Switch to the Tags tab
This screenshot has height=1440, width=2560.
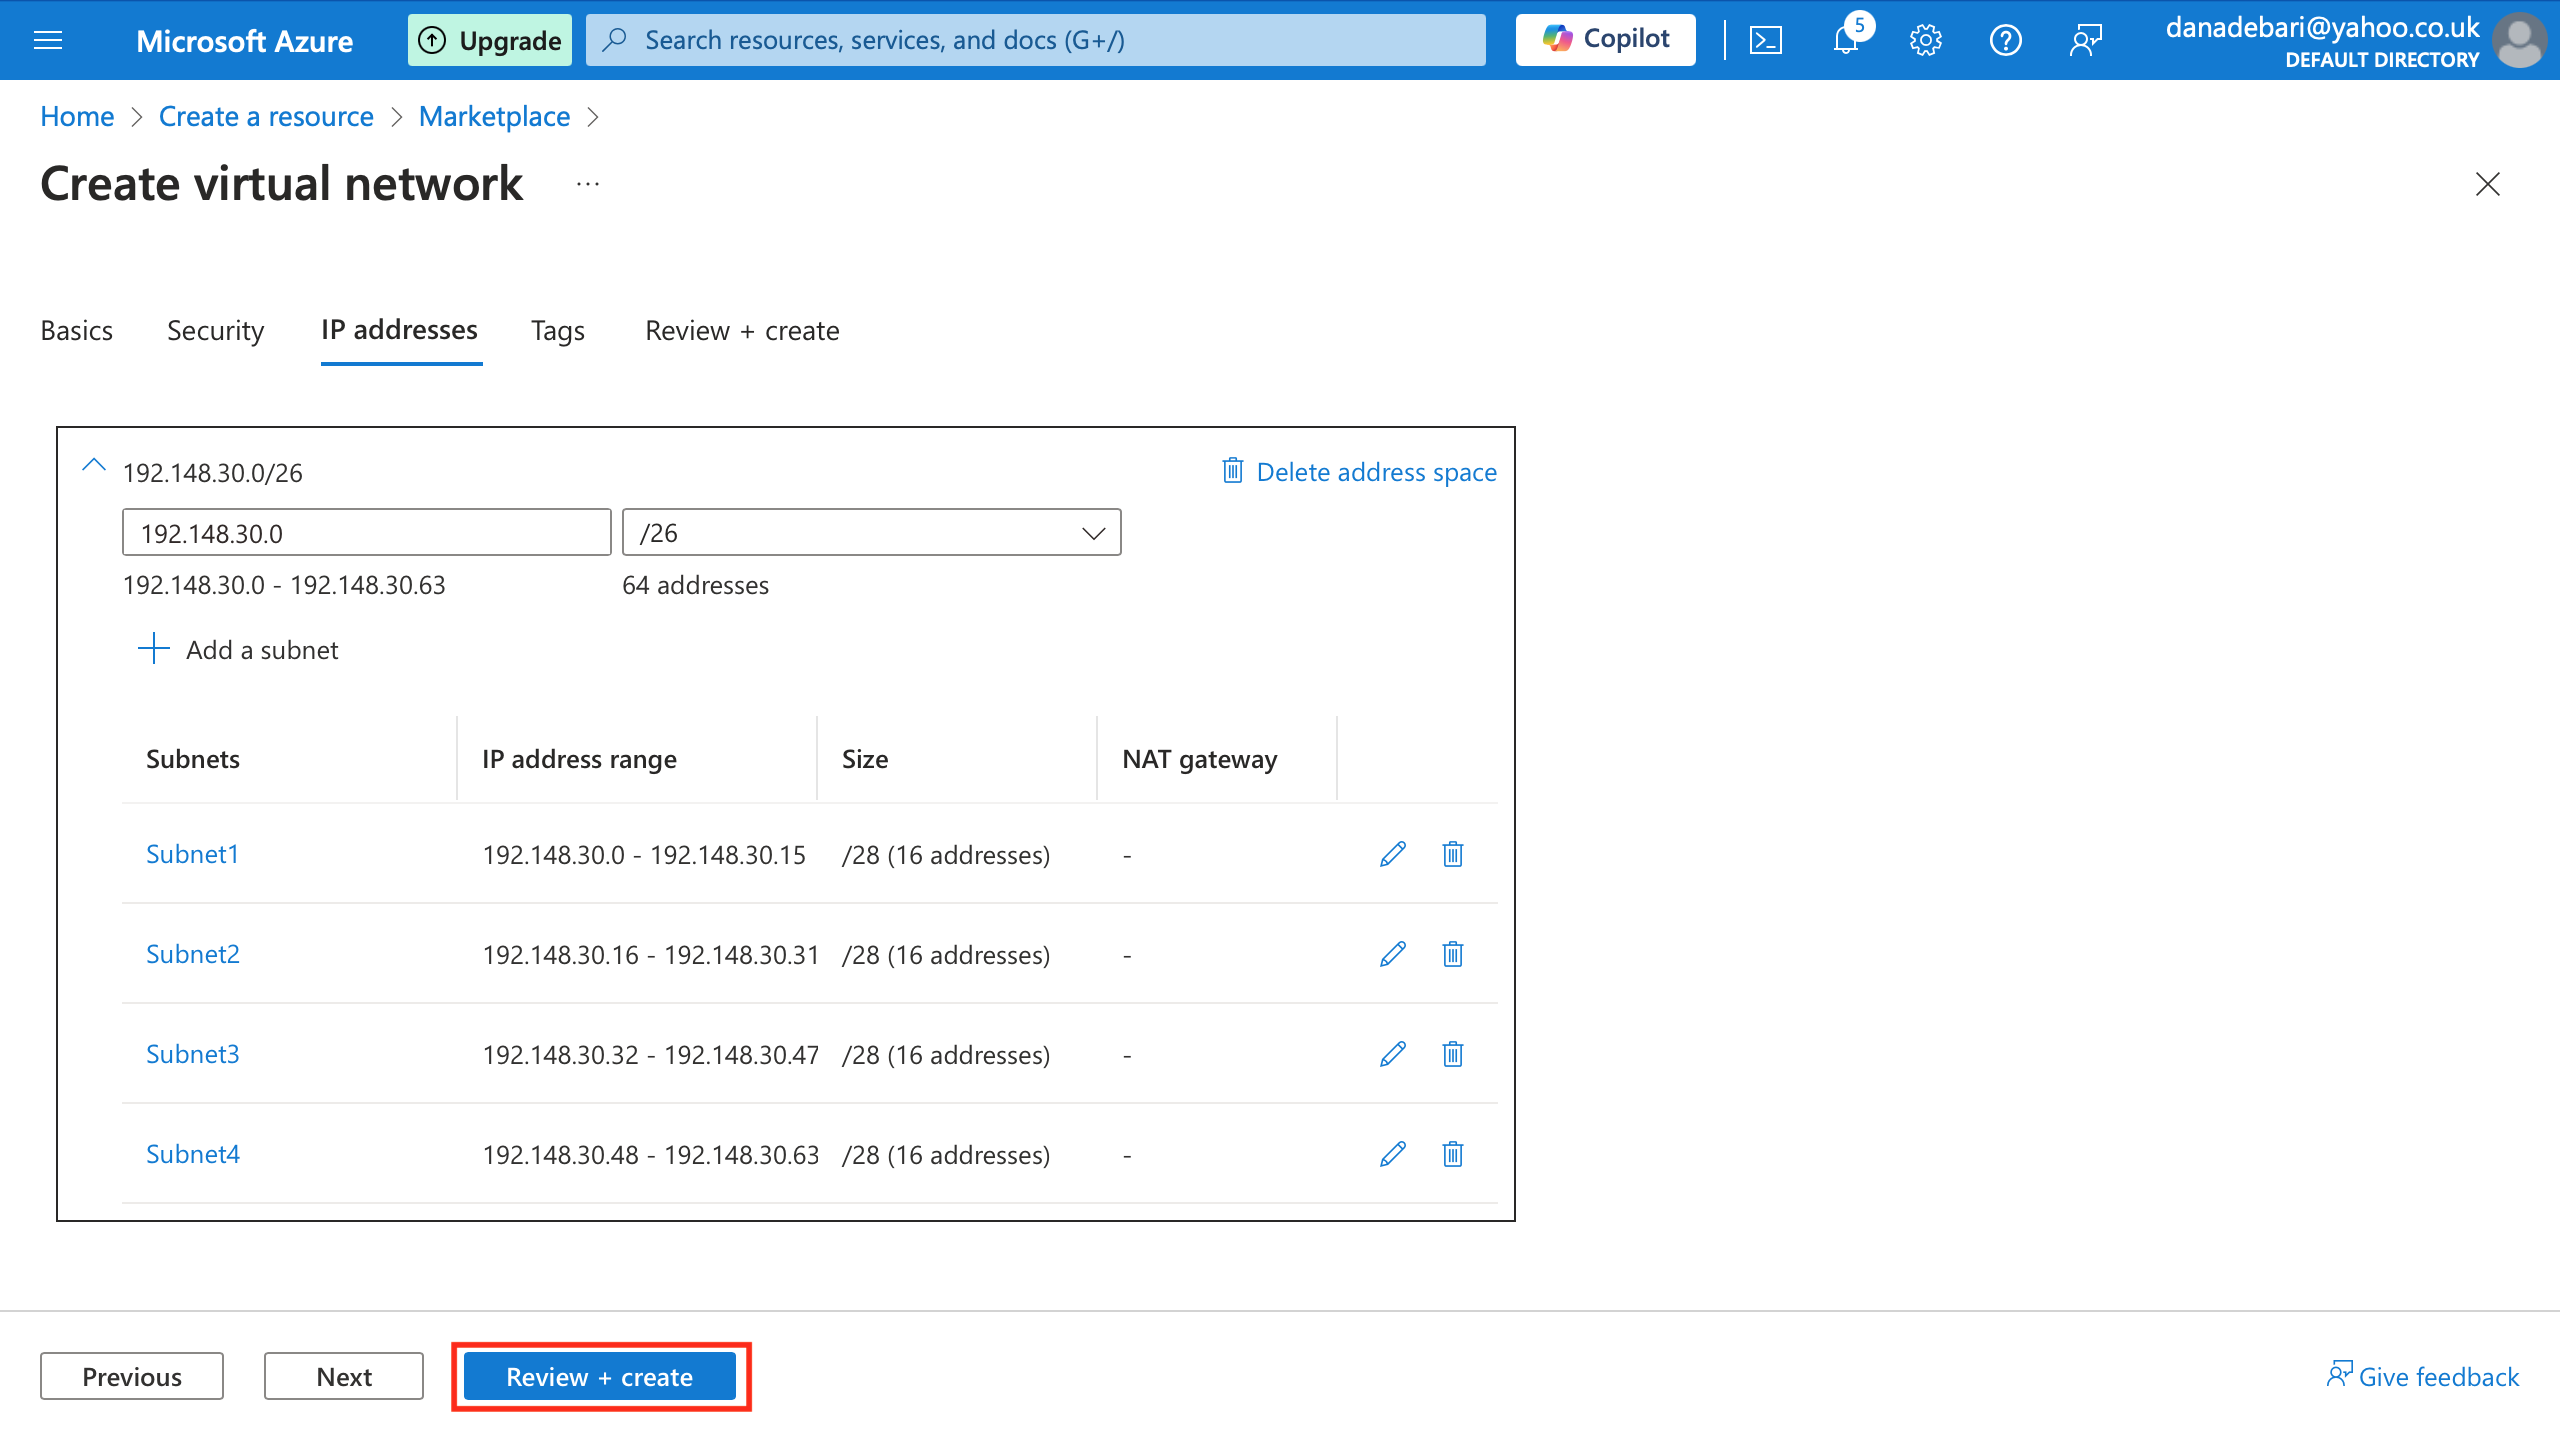click(x=557, y=331)
